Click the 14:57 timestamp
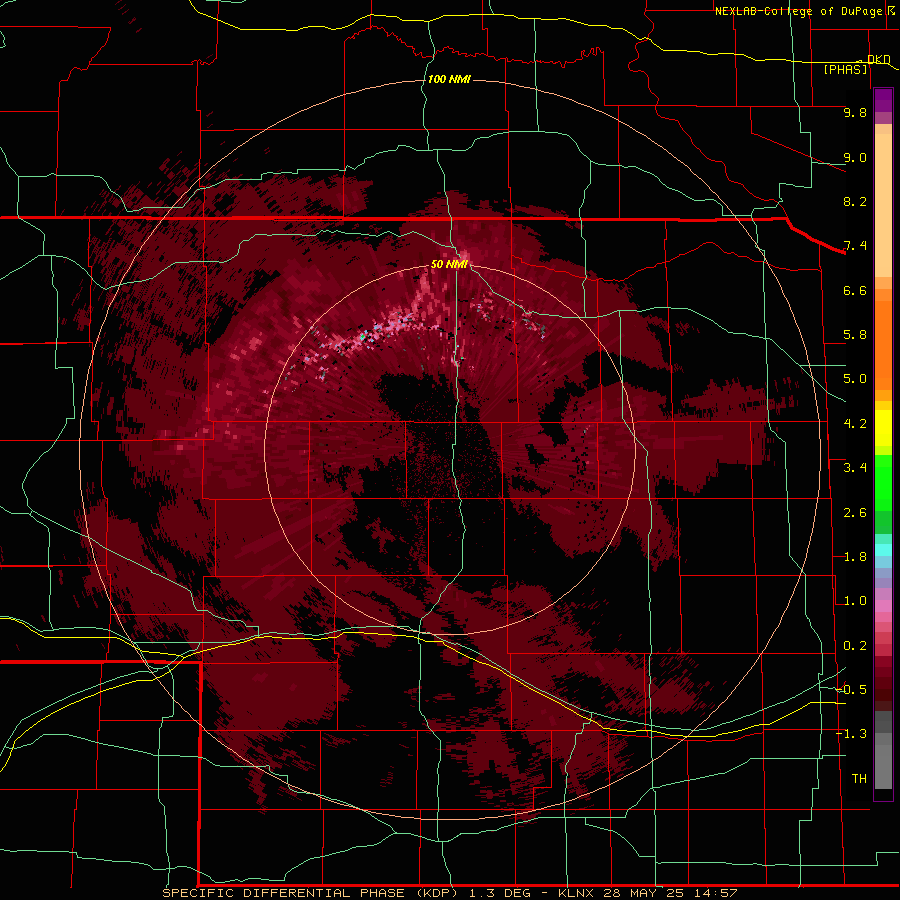 tap(715, 893)
